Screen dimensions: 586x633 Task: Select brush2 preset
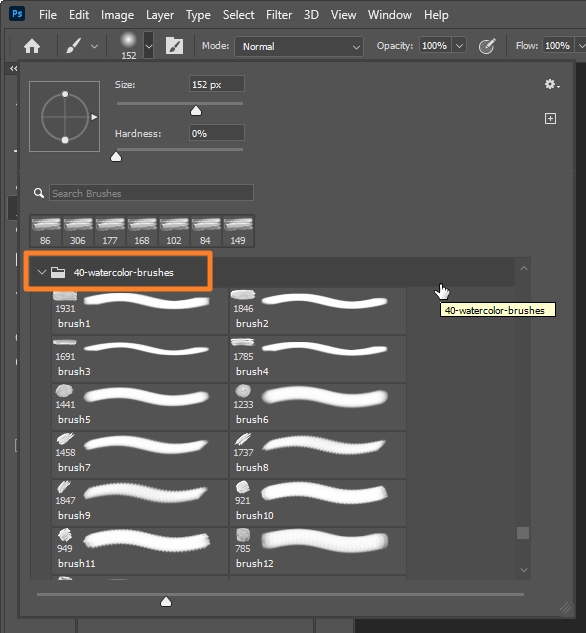click(x=318, y=311)
